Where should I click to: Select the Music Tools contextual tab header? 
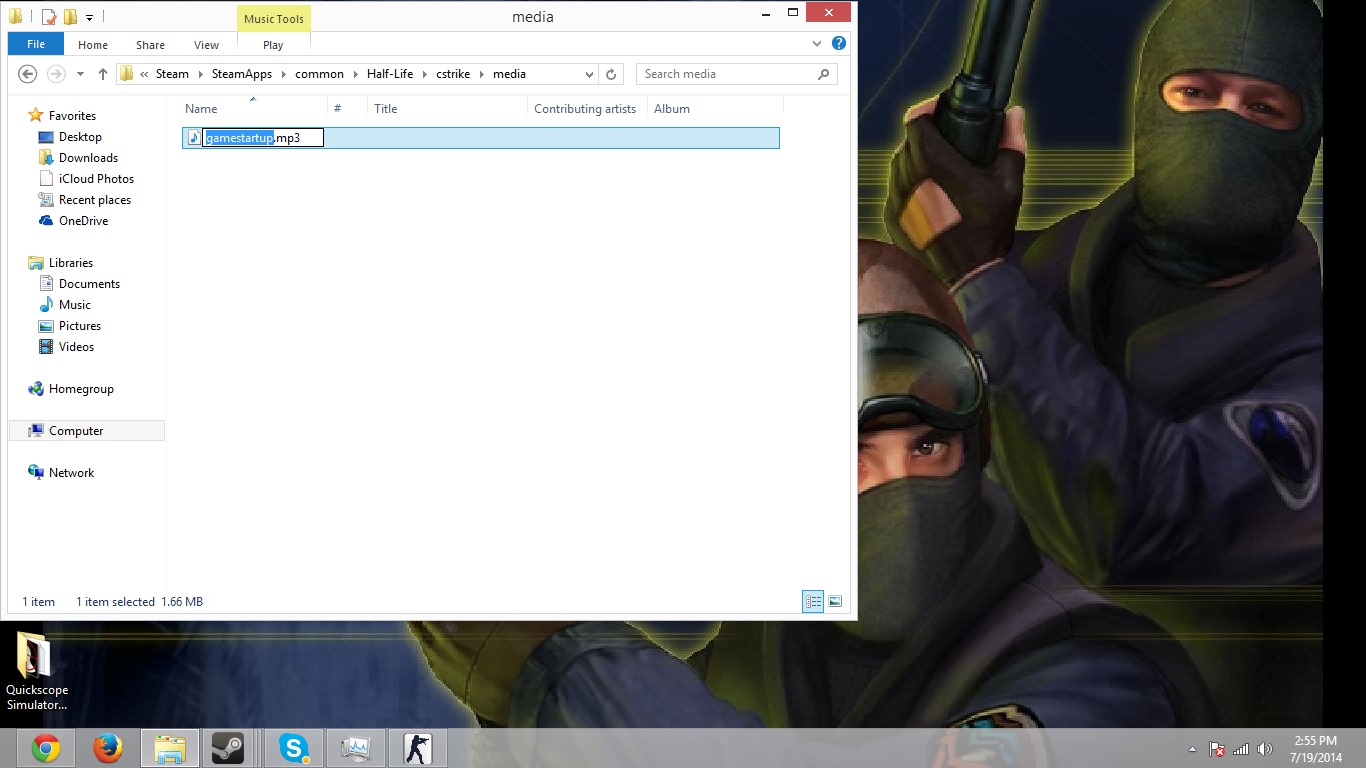[x=274, y=19]
